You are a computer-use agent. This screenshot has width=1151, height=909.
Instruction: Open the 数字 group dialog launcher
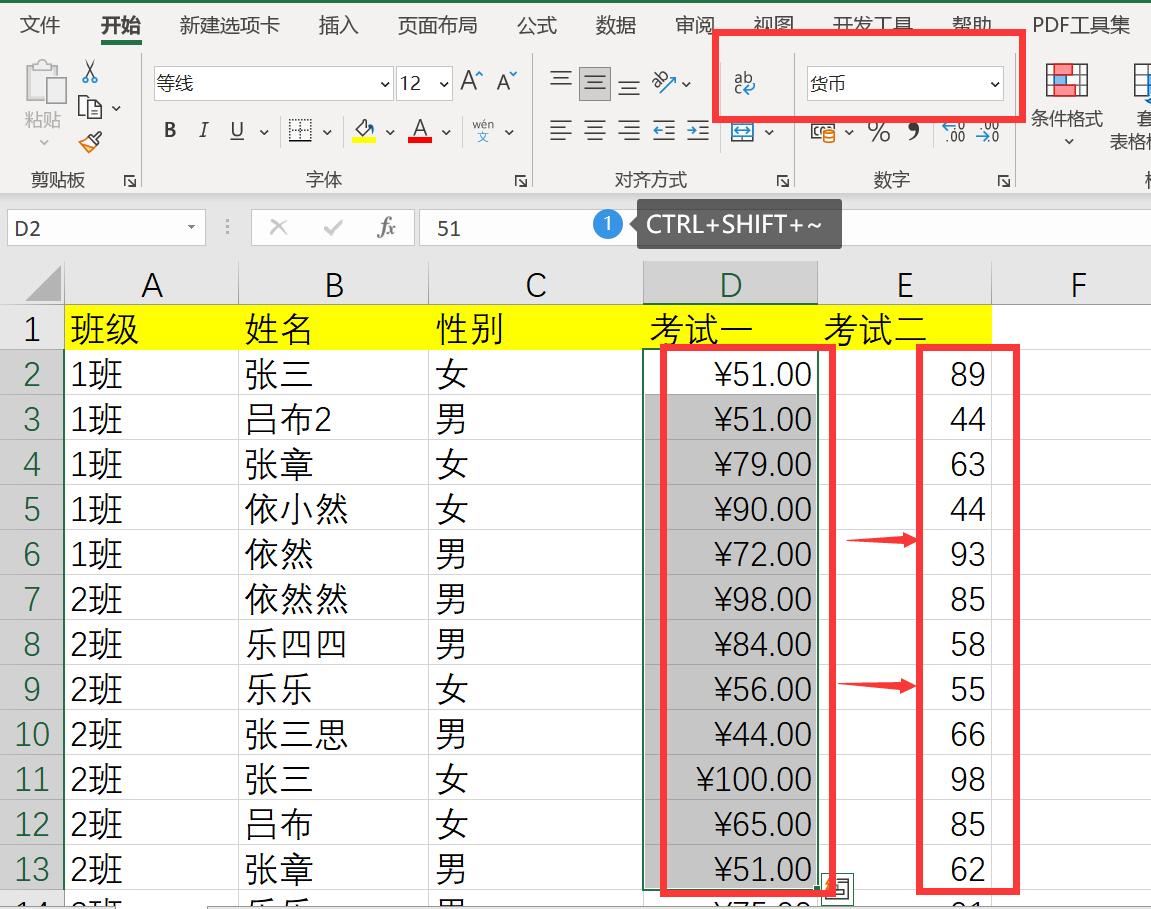tap(1003, 180)
